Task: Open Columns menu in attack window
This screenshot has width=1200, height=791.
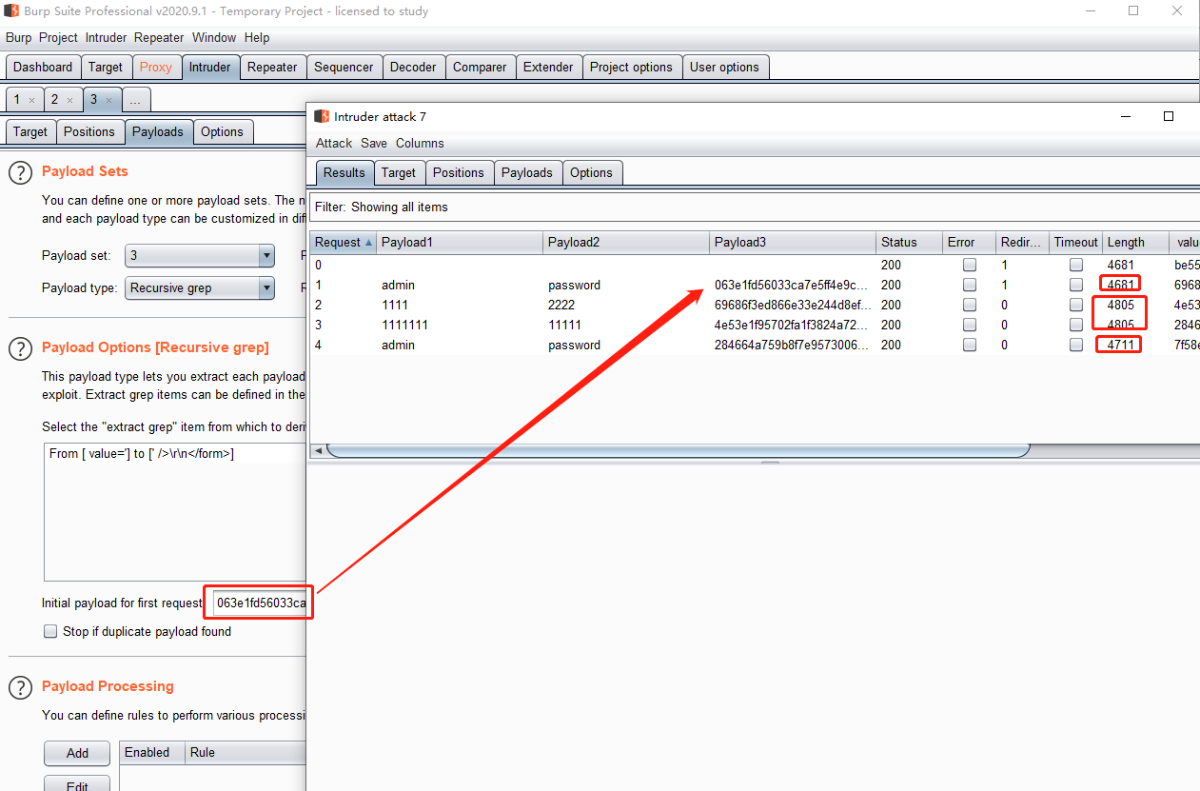Action: click(420, 143)
